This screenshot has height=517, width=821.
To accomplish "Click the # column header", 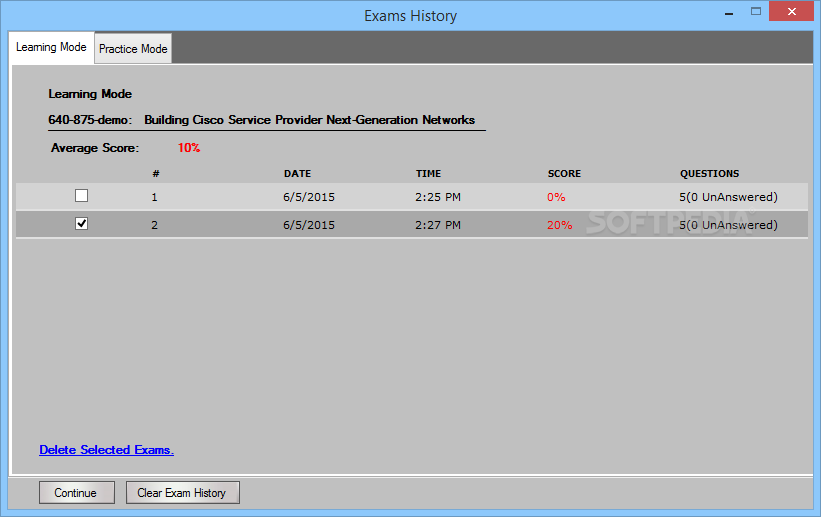I will coord(156,173).
